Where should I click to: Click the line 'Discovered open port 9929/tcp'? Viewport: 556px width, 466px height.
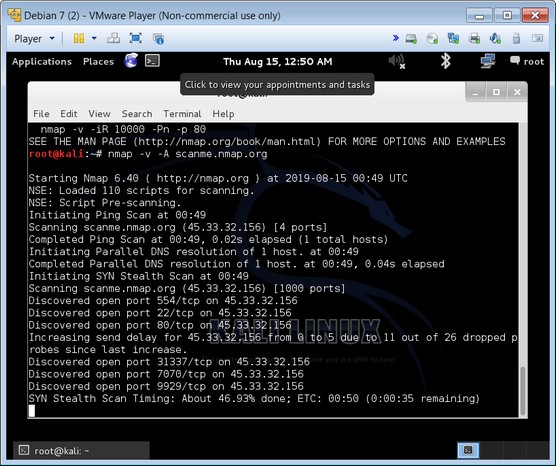point(166,386)
